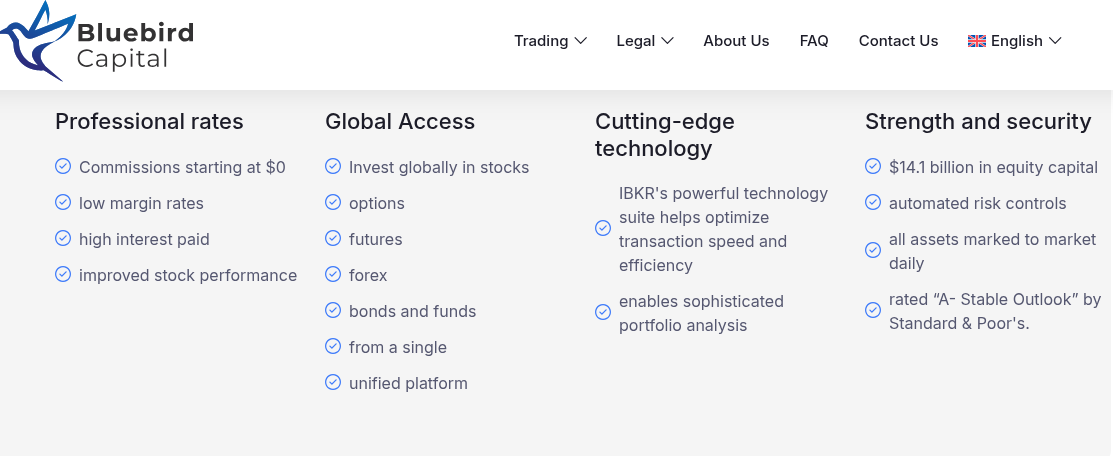Open the Legal dropdown menu
This screenshot has height=456, width=1113.
[645, 41]
